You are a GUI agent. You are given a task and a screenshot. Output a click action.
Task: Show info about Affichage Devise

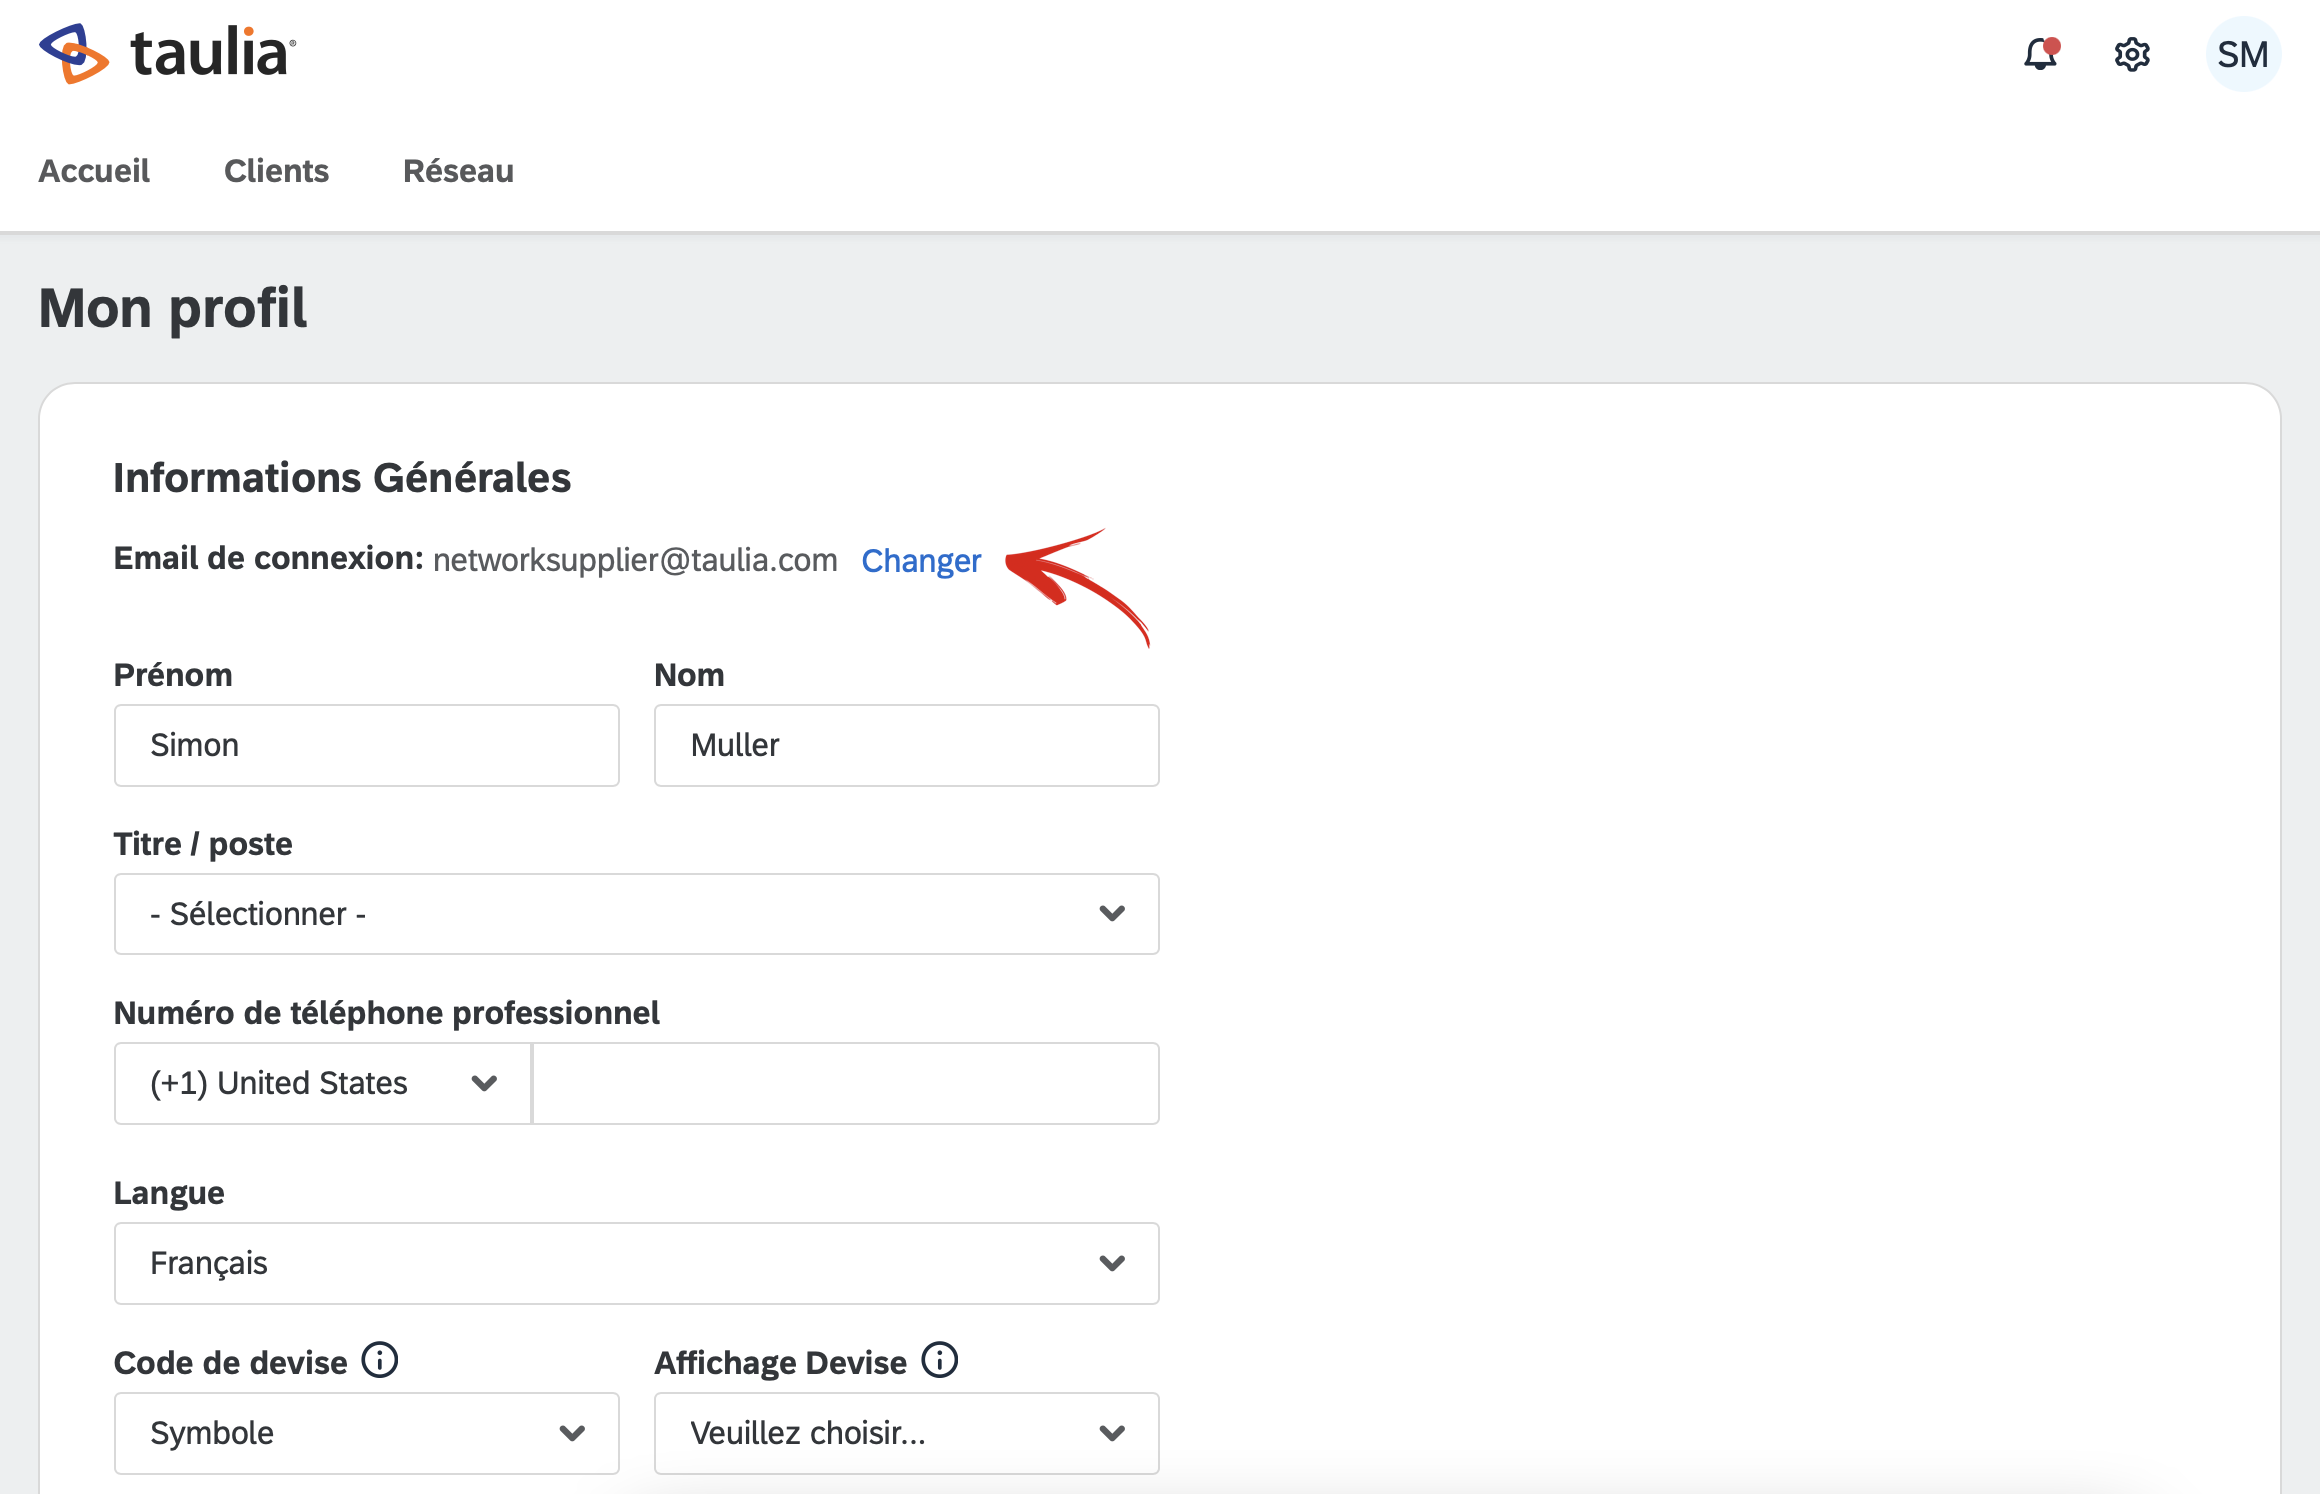pyautogui.click(x=940, y=1360)
